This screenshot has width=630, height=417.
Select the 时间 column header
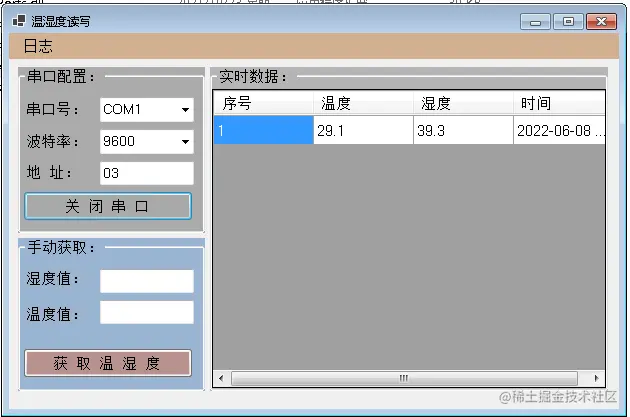pos(559,103)
